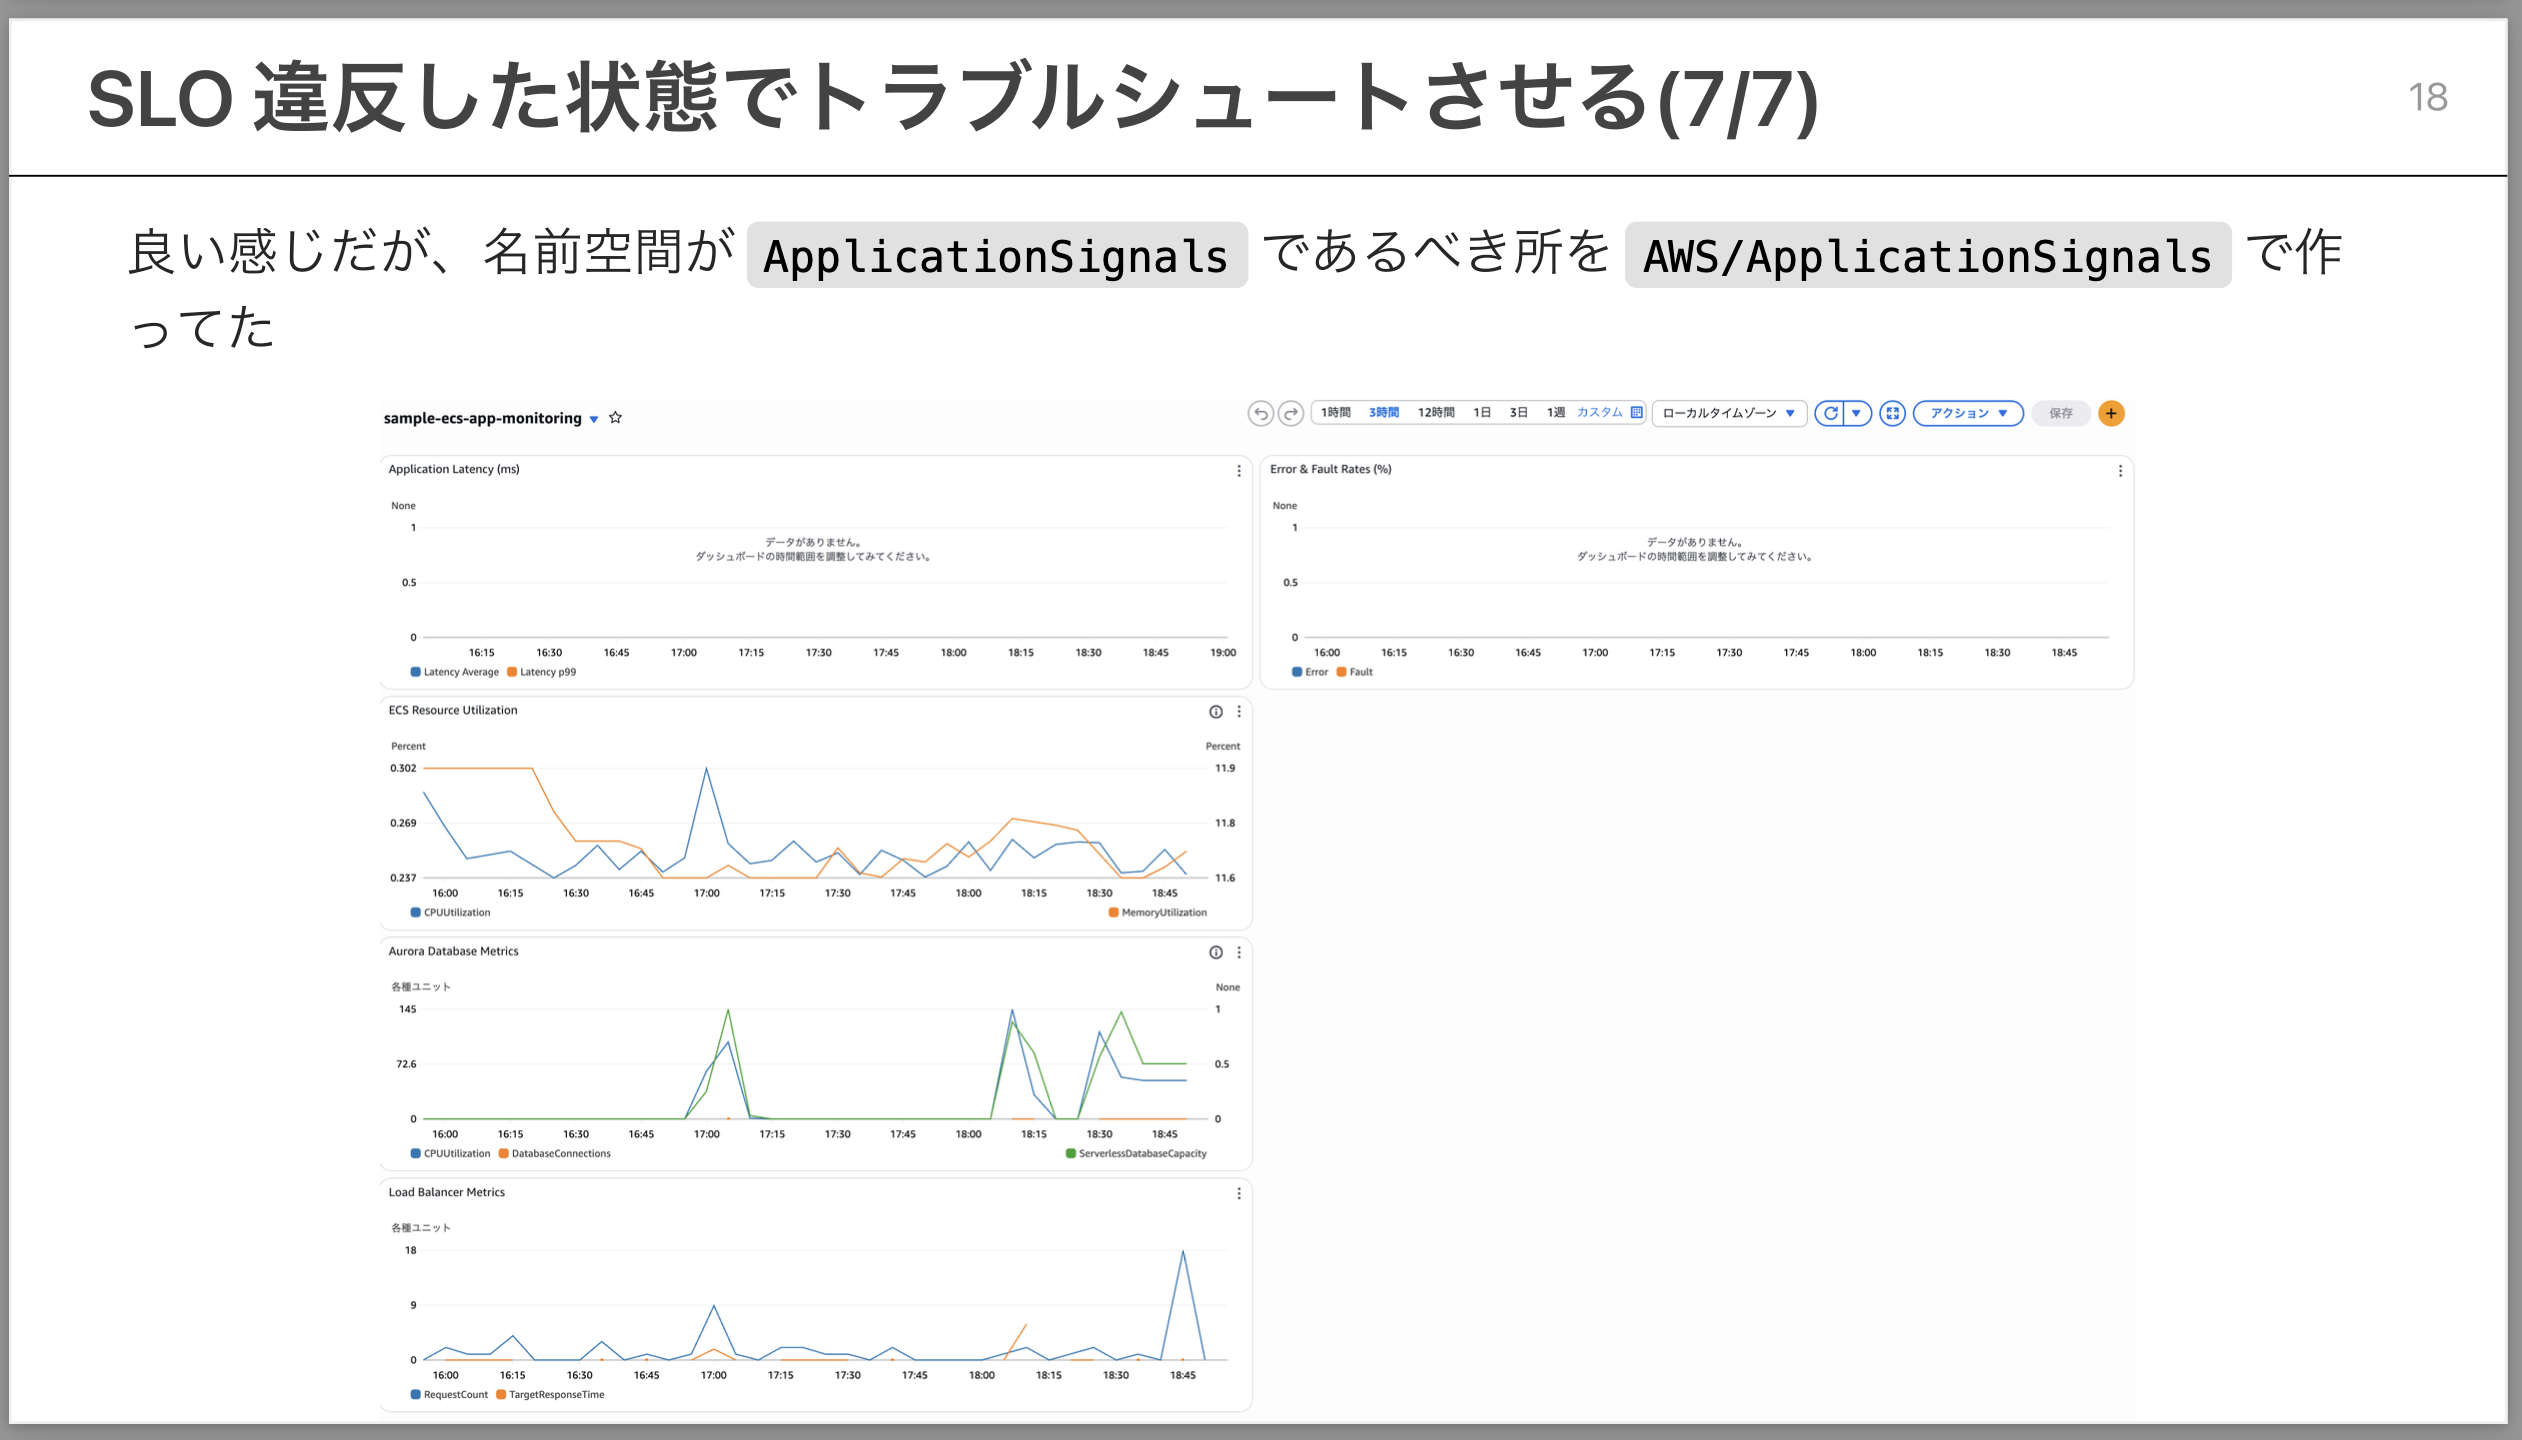
Task: Favorite the dashboard using the star icon
Action: (615, 417)
